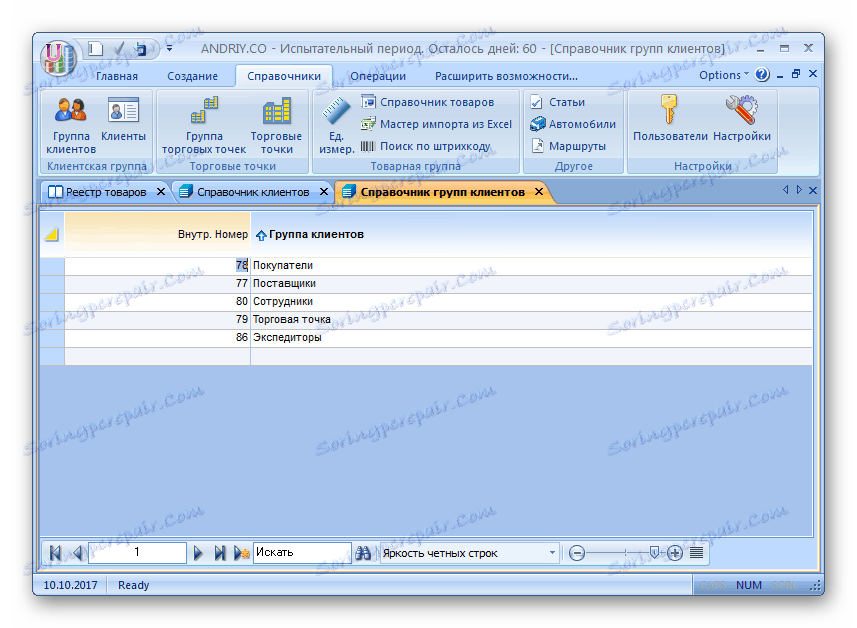Select the Поставщики row
The width and height of the screenshot is (857, 628).
[x=426, y=283]
